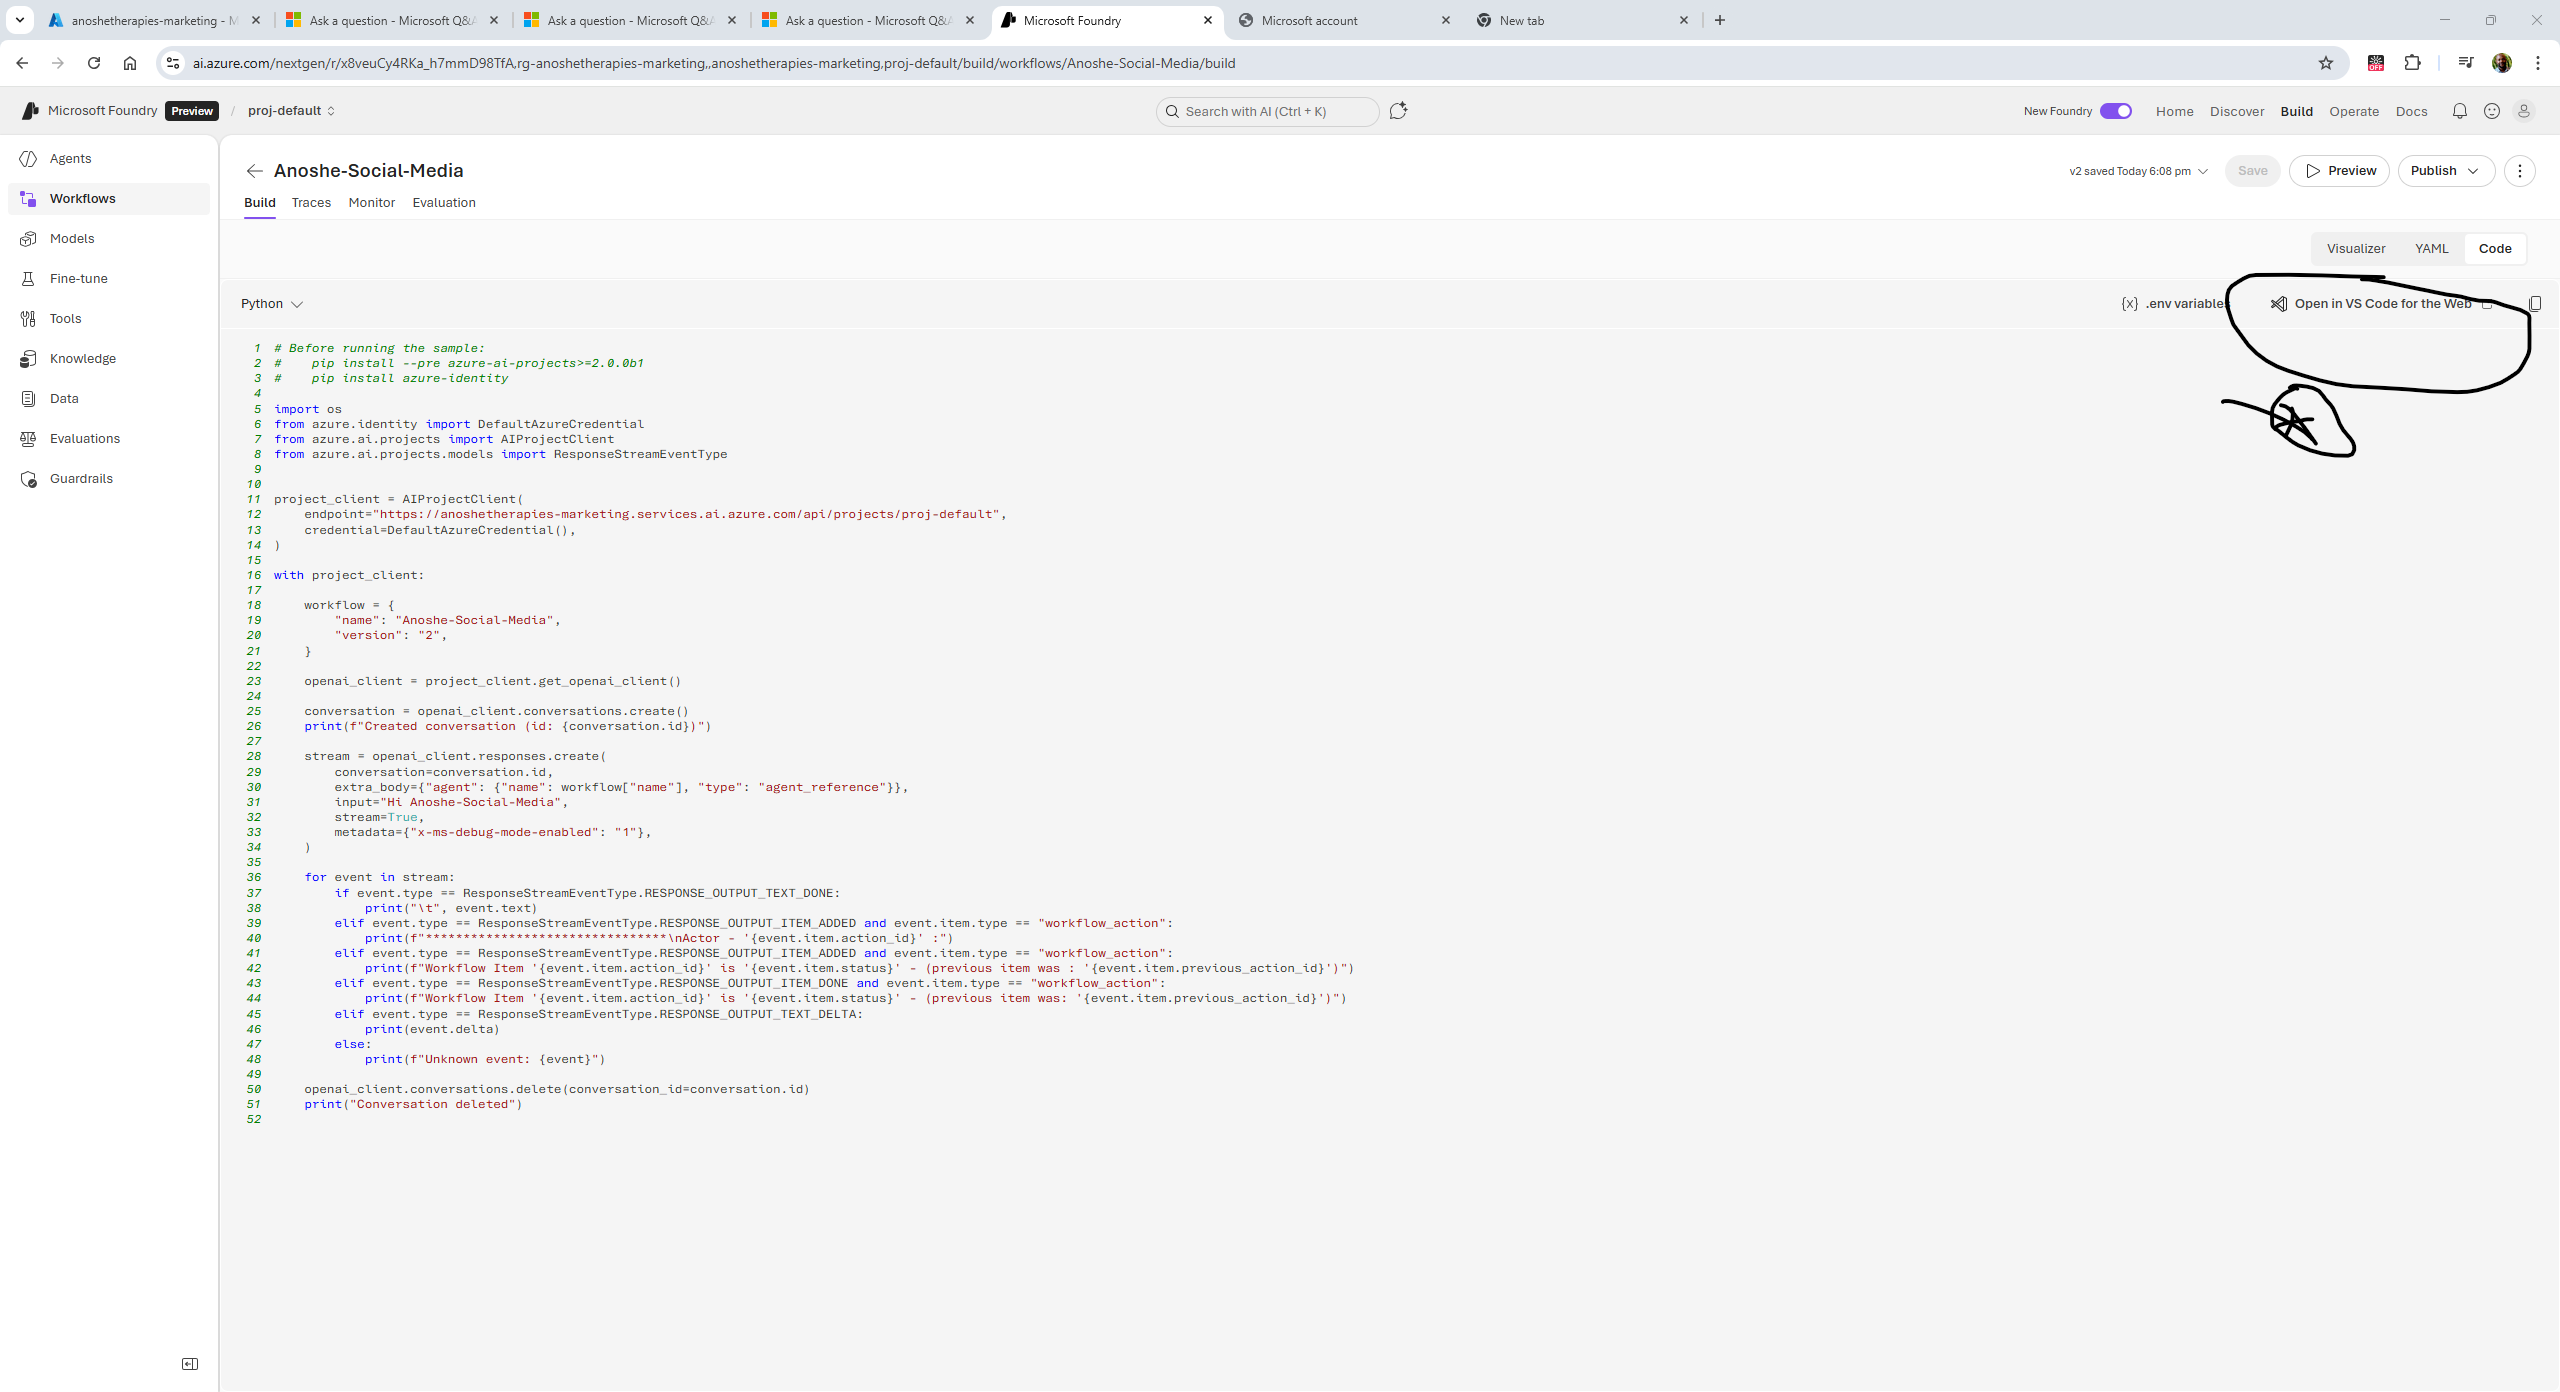Search with AI using the search box
This screenshot has height=1392, width=2560.
point(1266,111)
